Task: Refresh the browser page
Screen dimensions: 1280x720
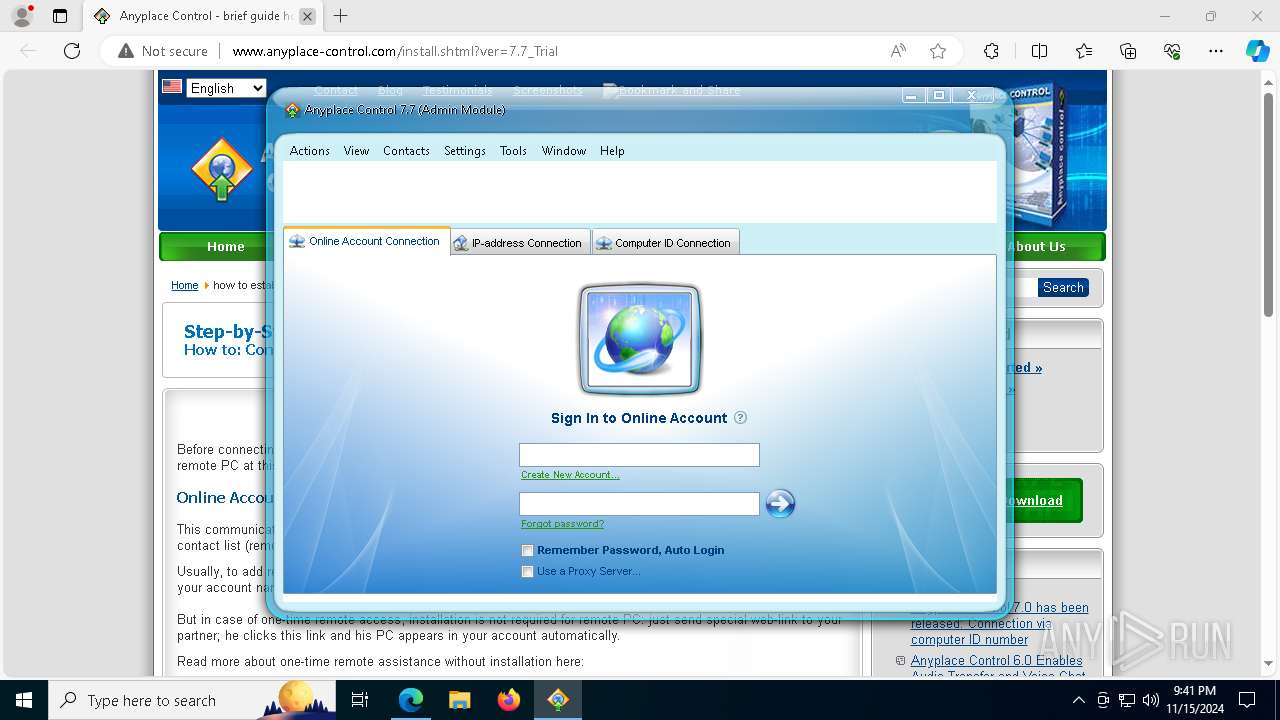Action: point(71,51)
